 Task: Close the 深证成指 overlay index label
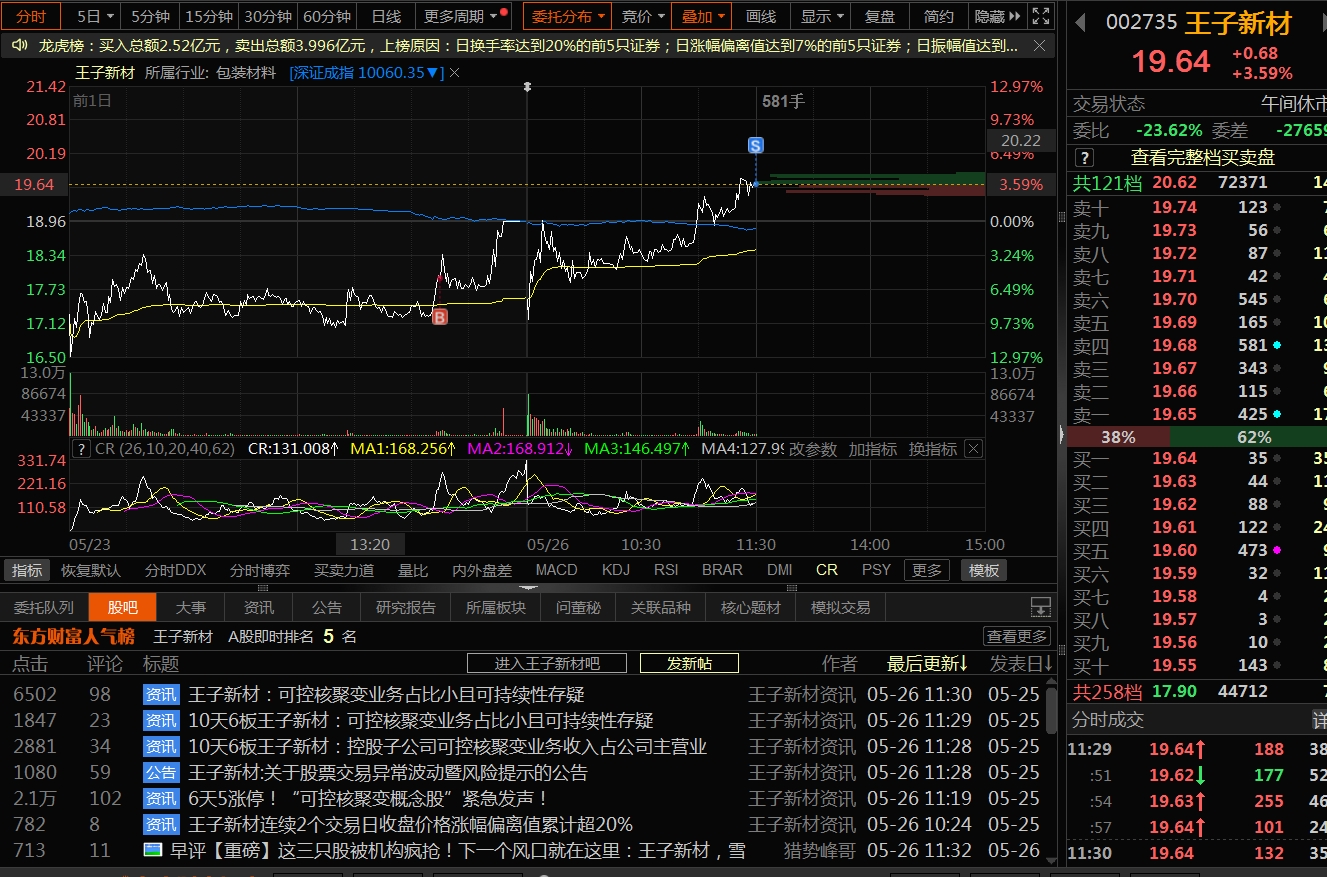point(455,73)
